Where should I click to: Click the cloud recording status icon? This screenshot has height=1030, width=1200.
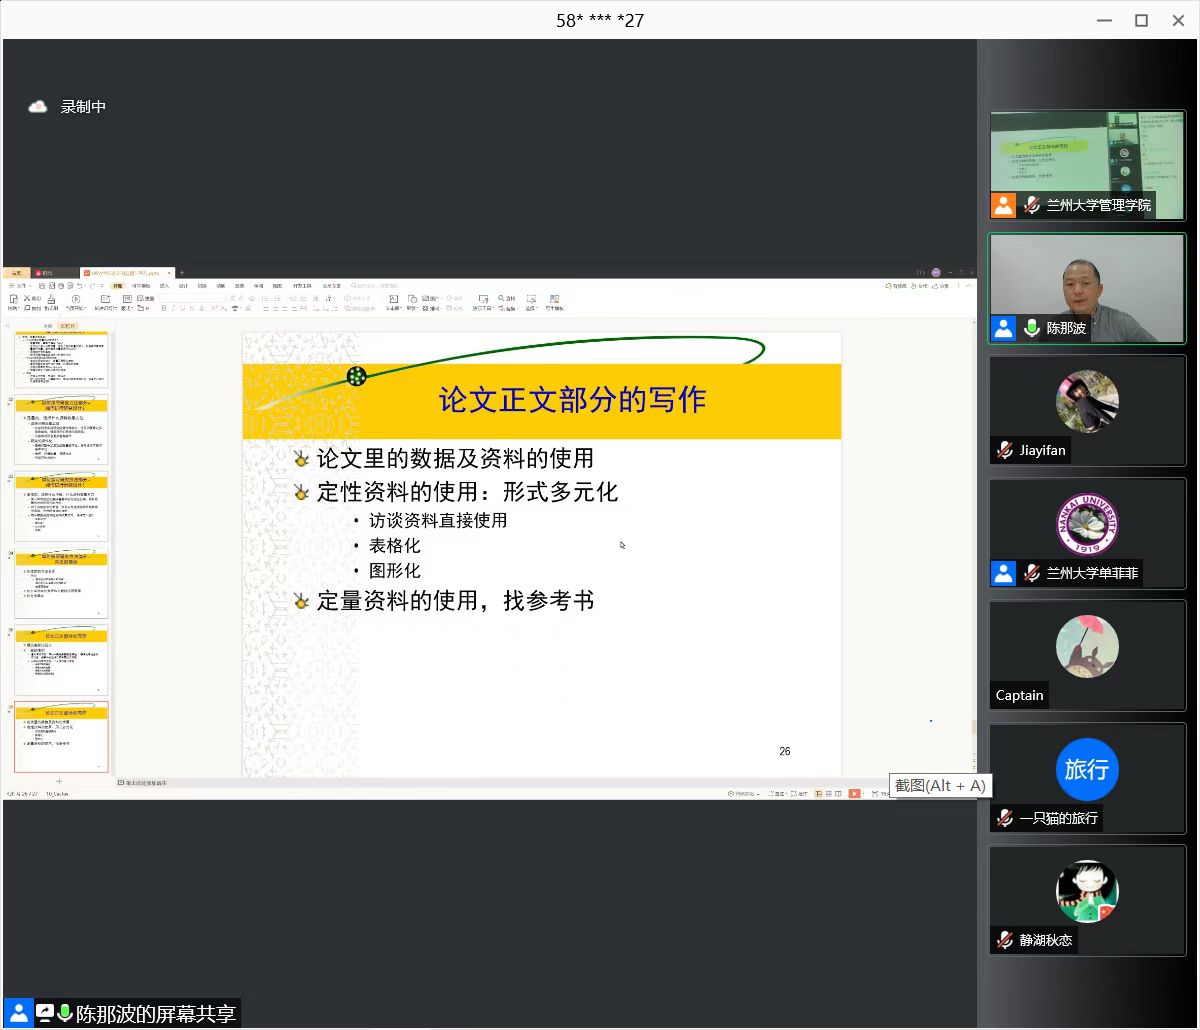[38, 107]
